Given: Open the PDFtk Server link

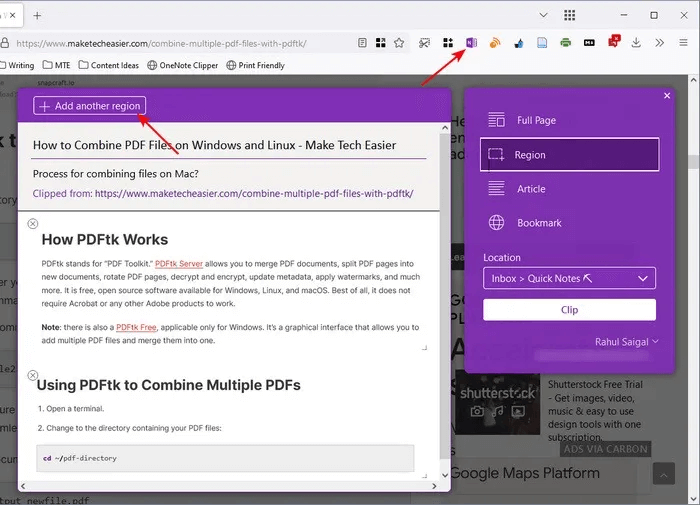Looking at the screenshot, I should [x=179, y=263].
